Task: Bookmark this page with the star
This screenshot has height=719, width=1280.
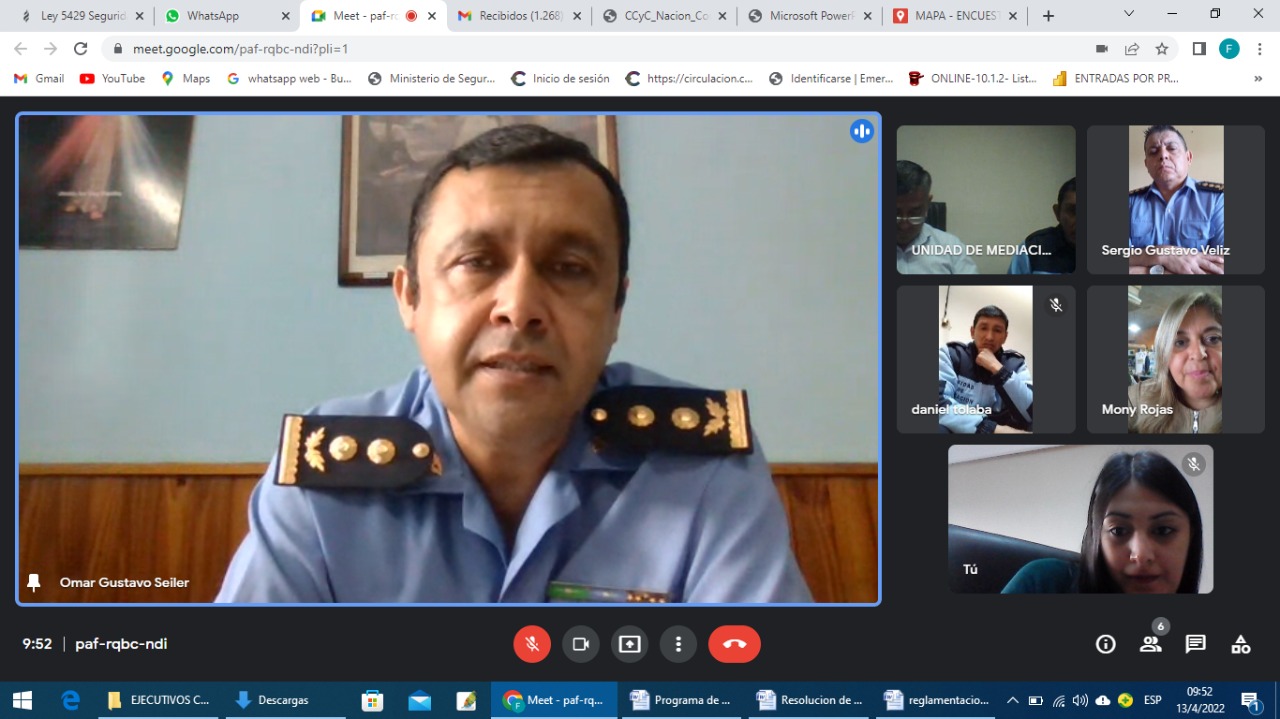Action: tap(1161, 49)
